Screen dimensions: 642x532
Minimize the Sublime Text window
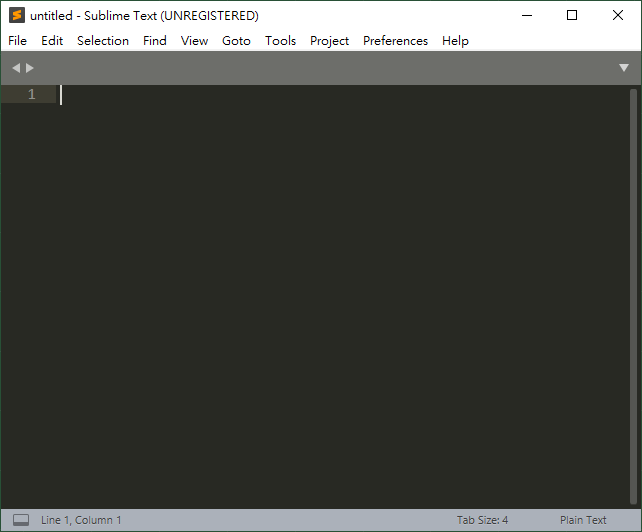pos(527,16)
